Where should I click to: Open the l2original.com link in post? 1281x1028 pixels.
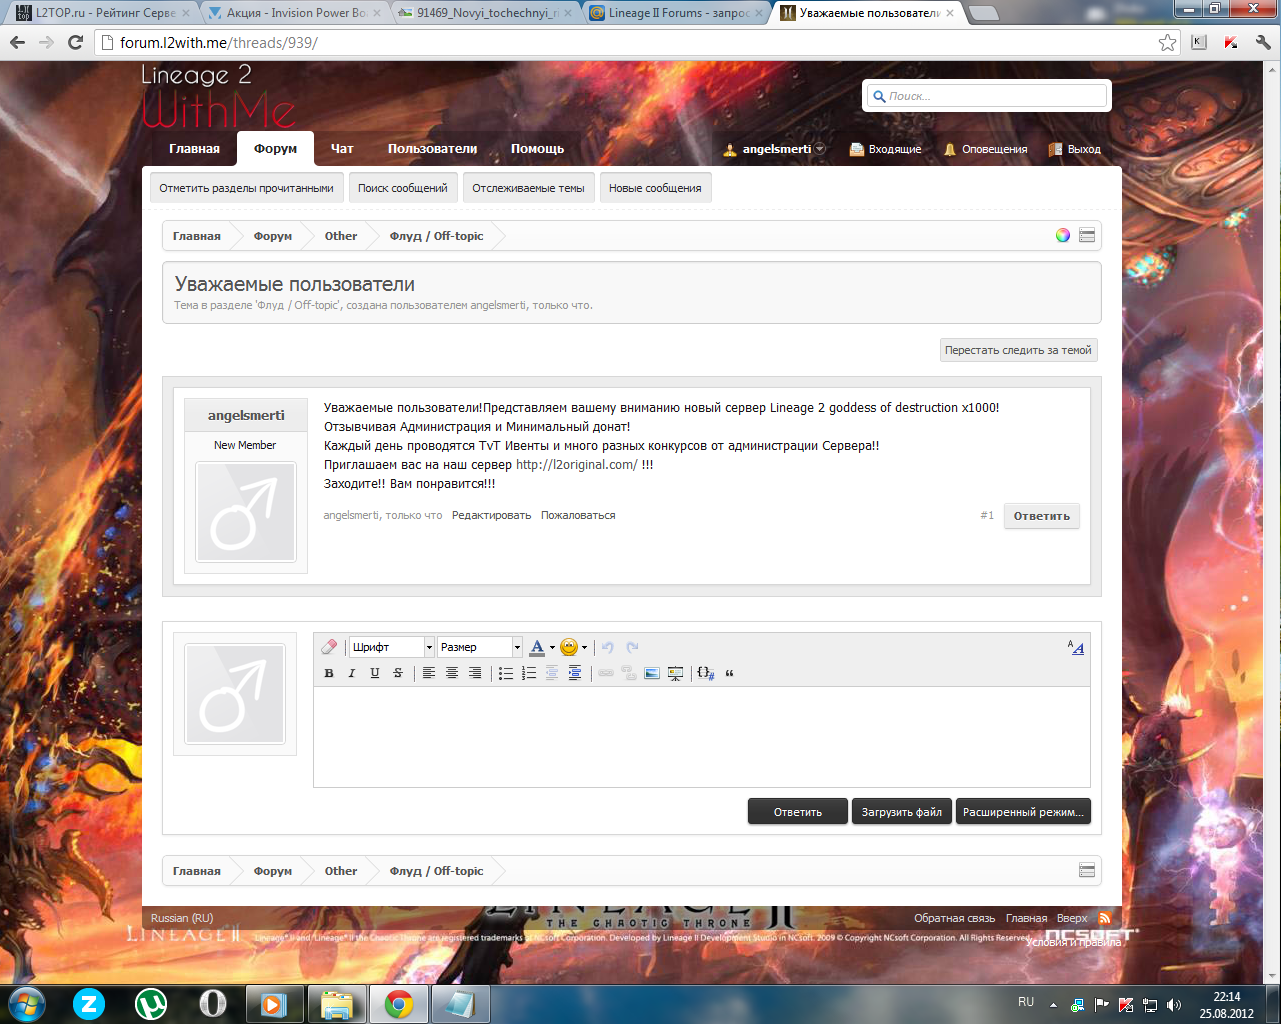point(576,465)
